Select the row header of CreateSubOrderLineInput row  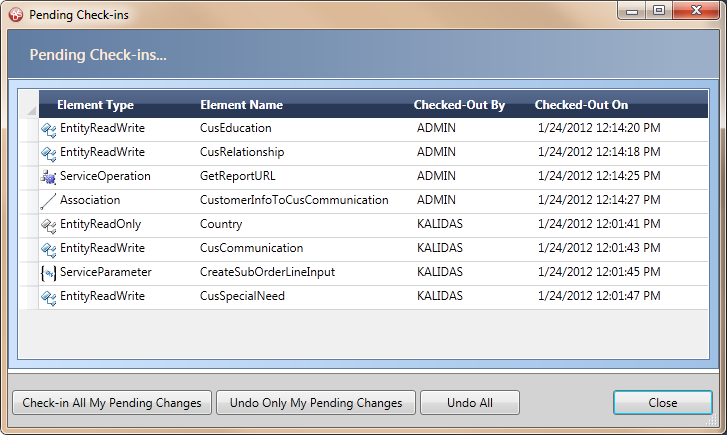tap(29, 273)
